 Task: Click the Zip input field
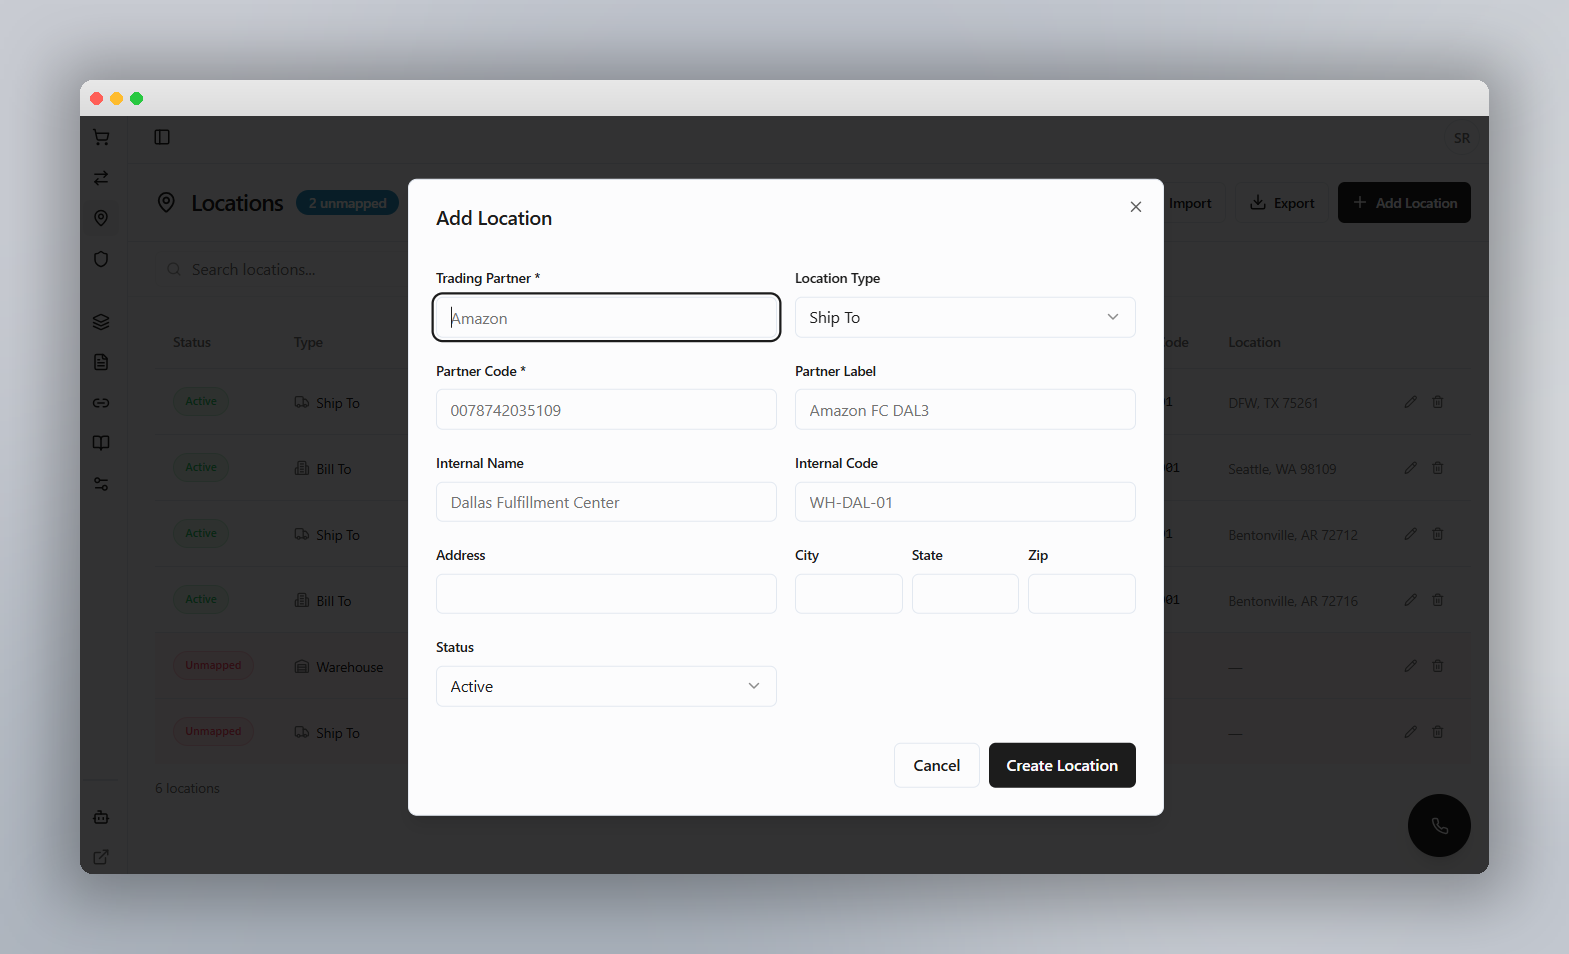coord(1082,594)
